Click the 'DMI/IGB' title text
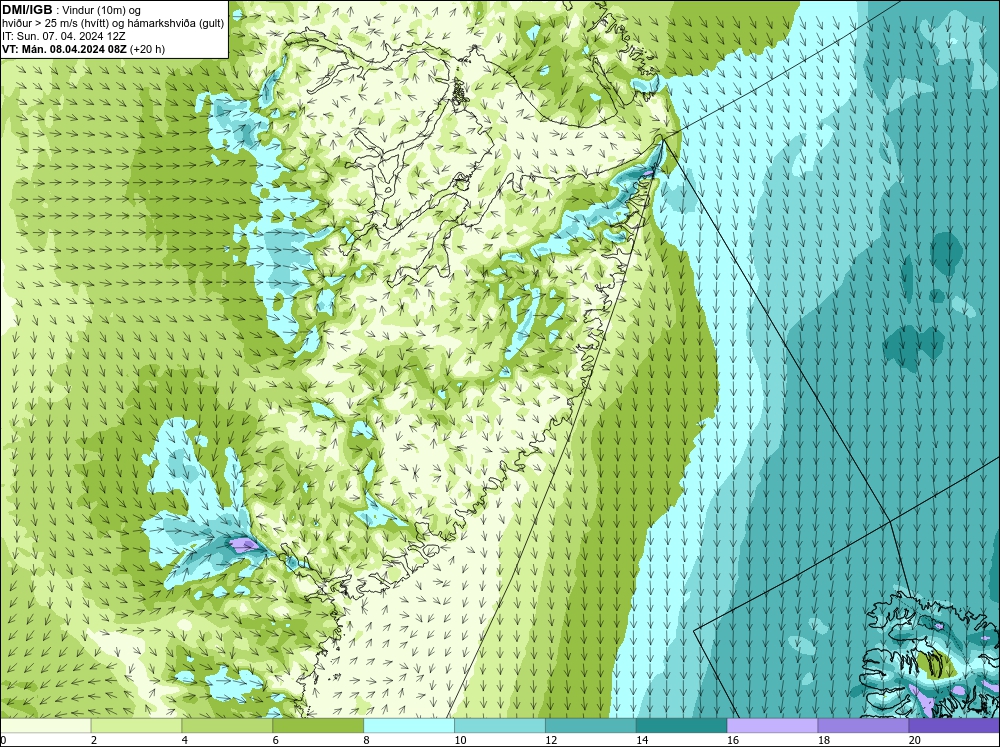1000x747 pixels. click(27, 10)
